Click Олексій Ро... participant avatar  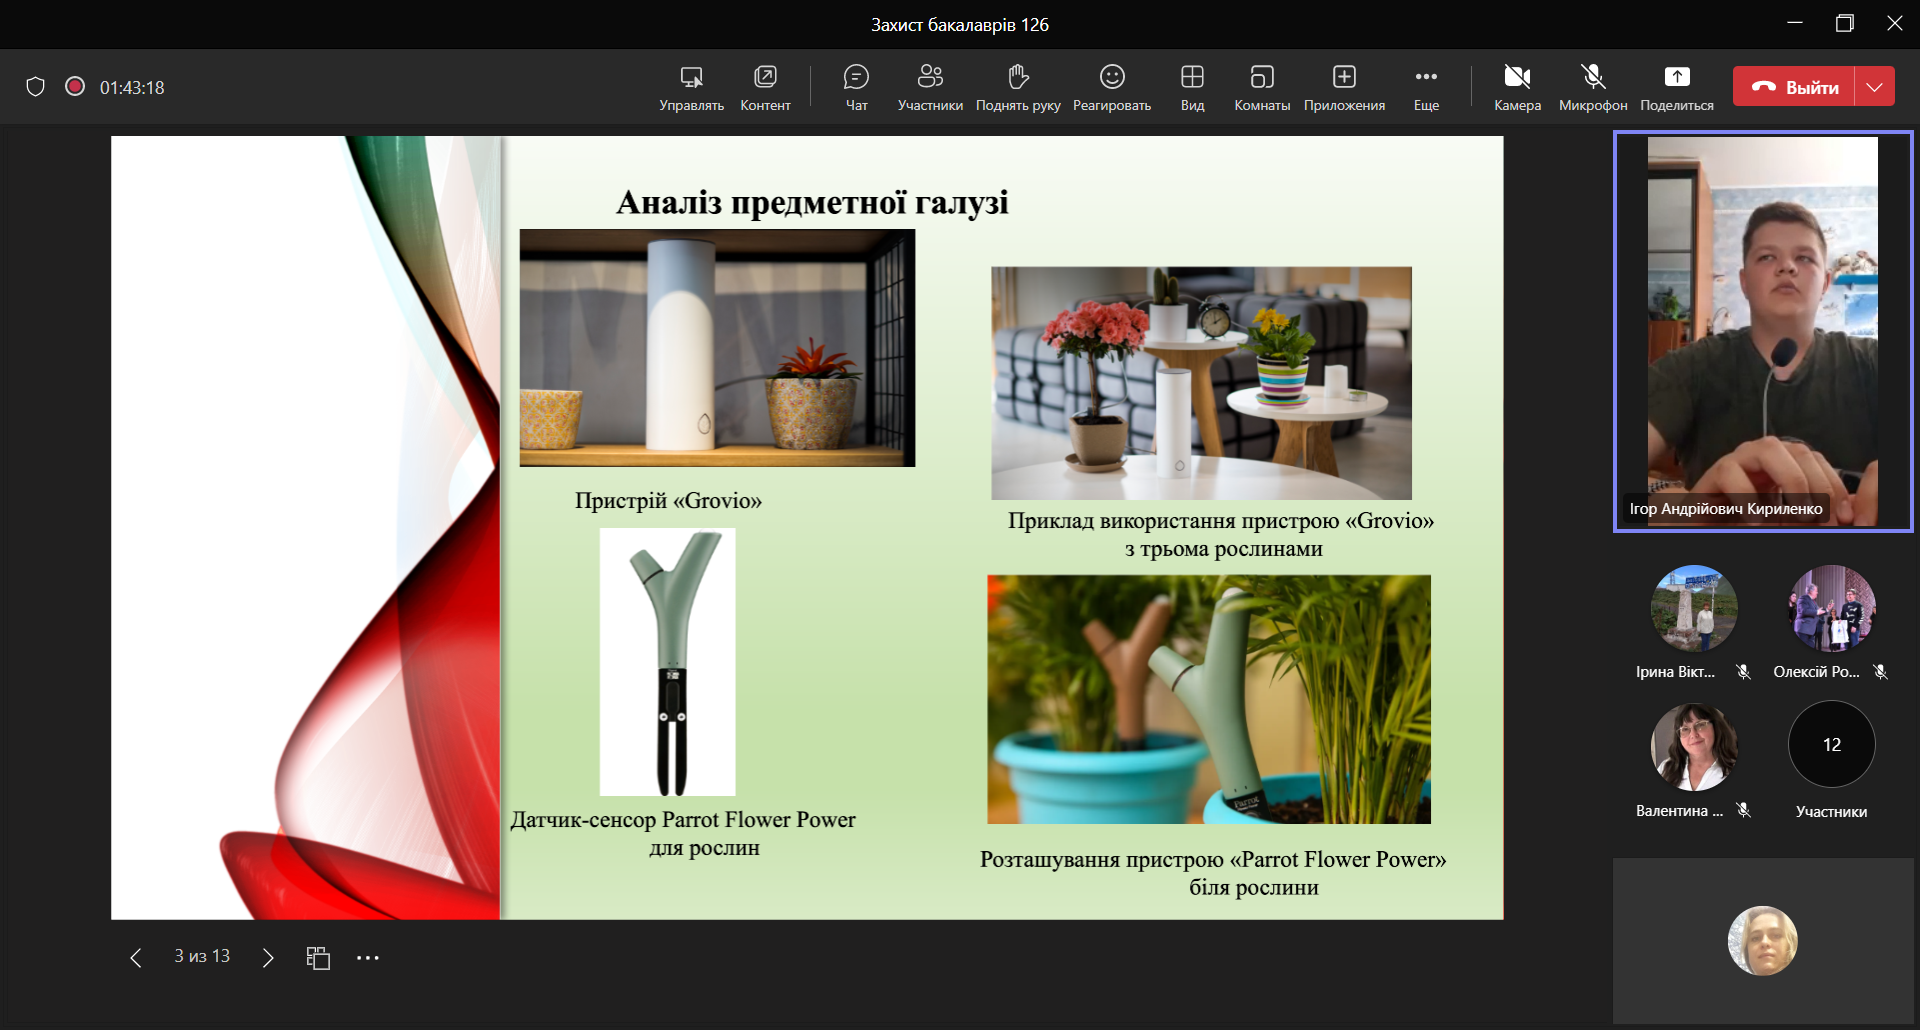(1832, 609)
